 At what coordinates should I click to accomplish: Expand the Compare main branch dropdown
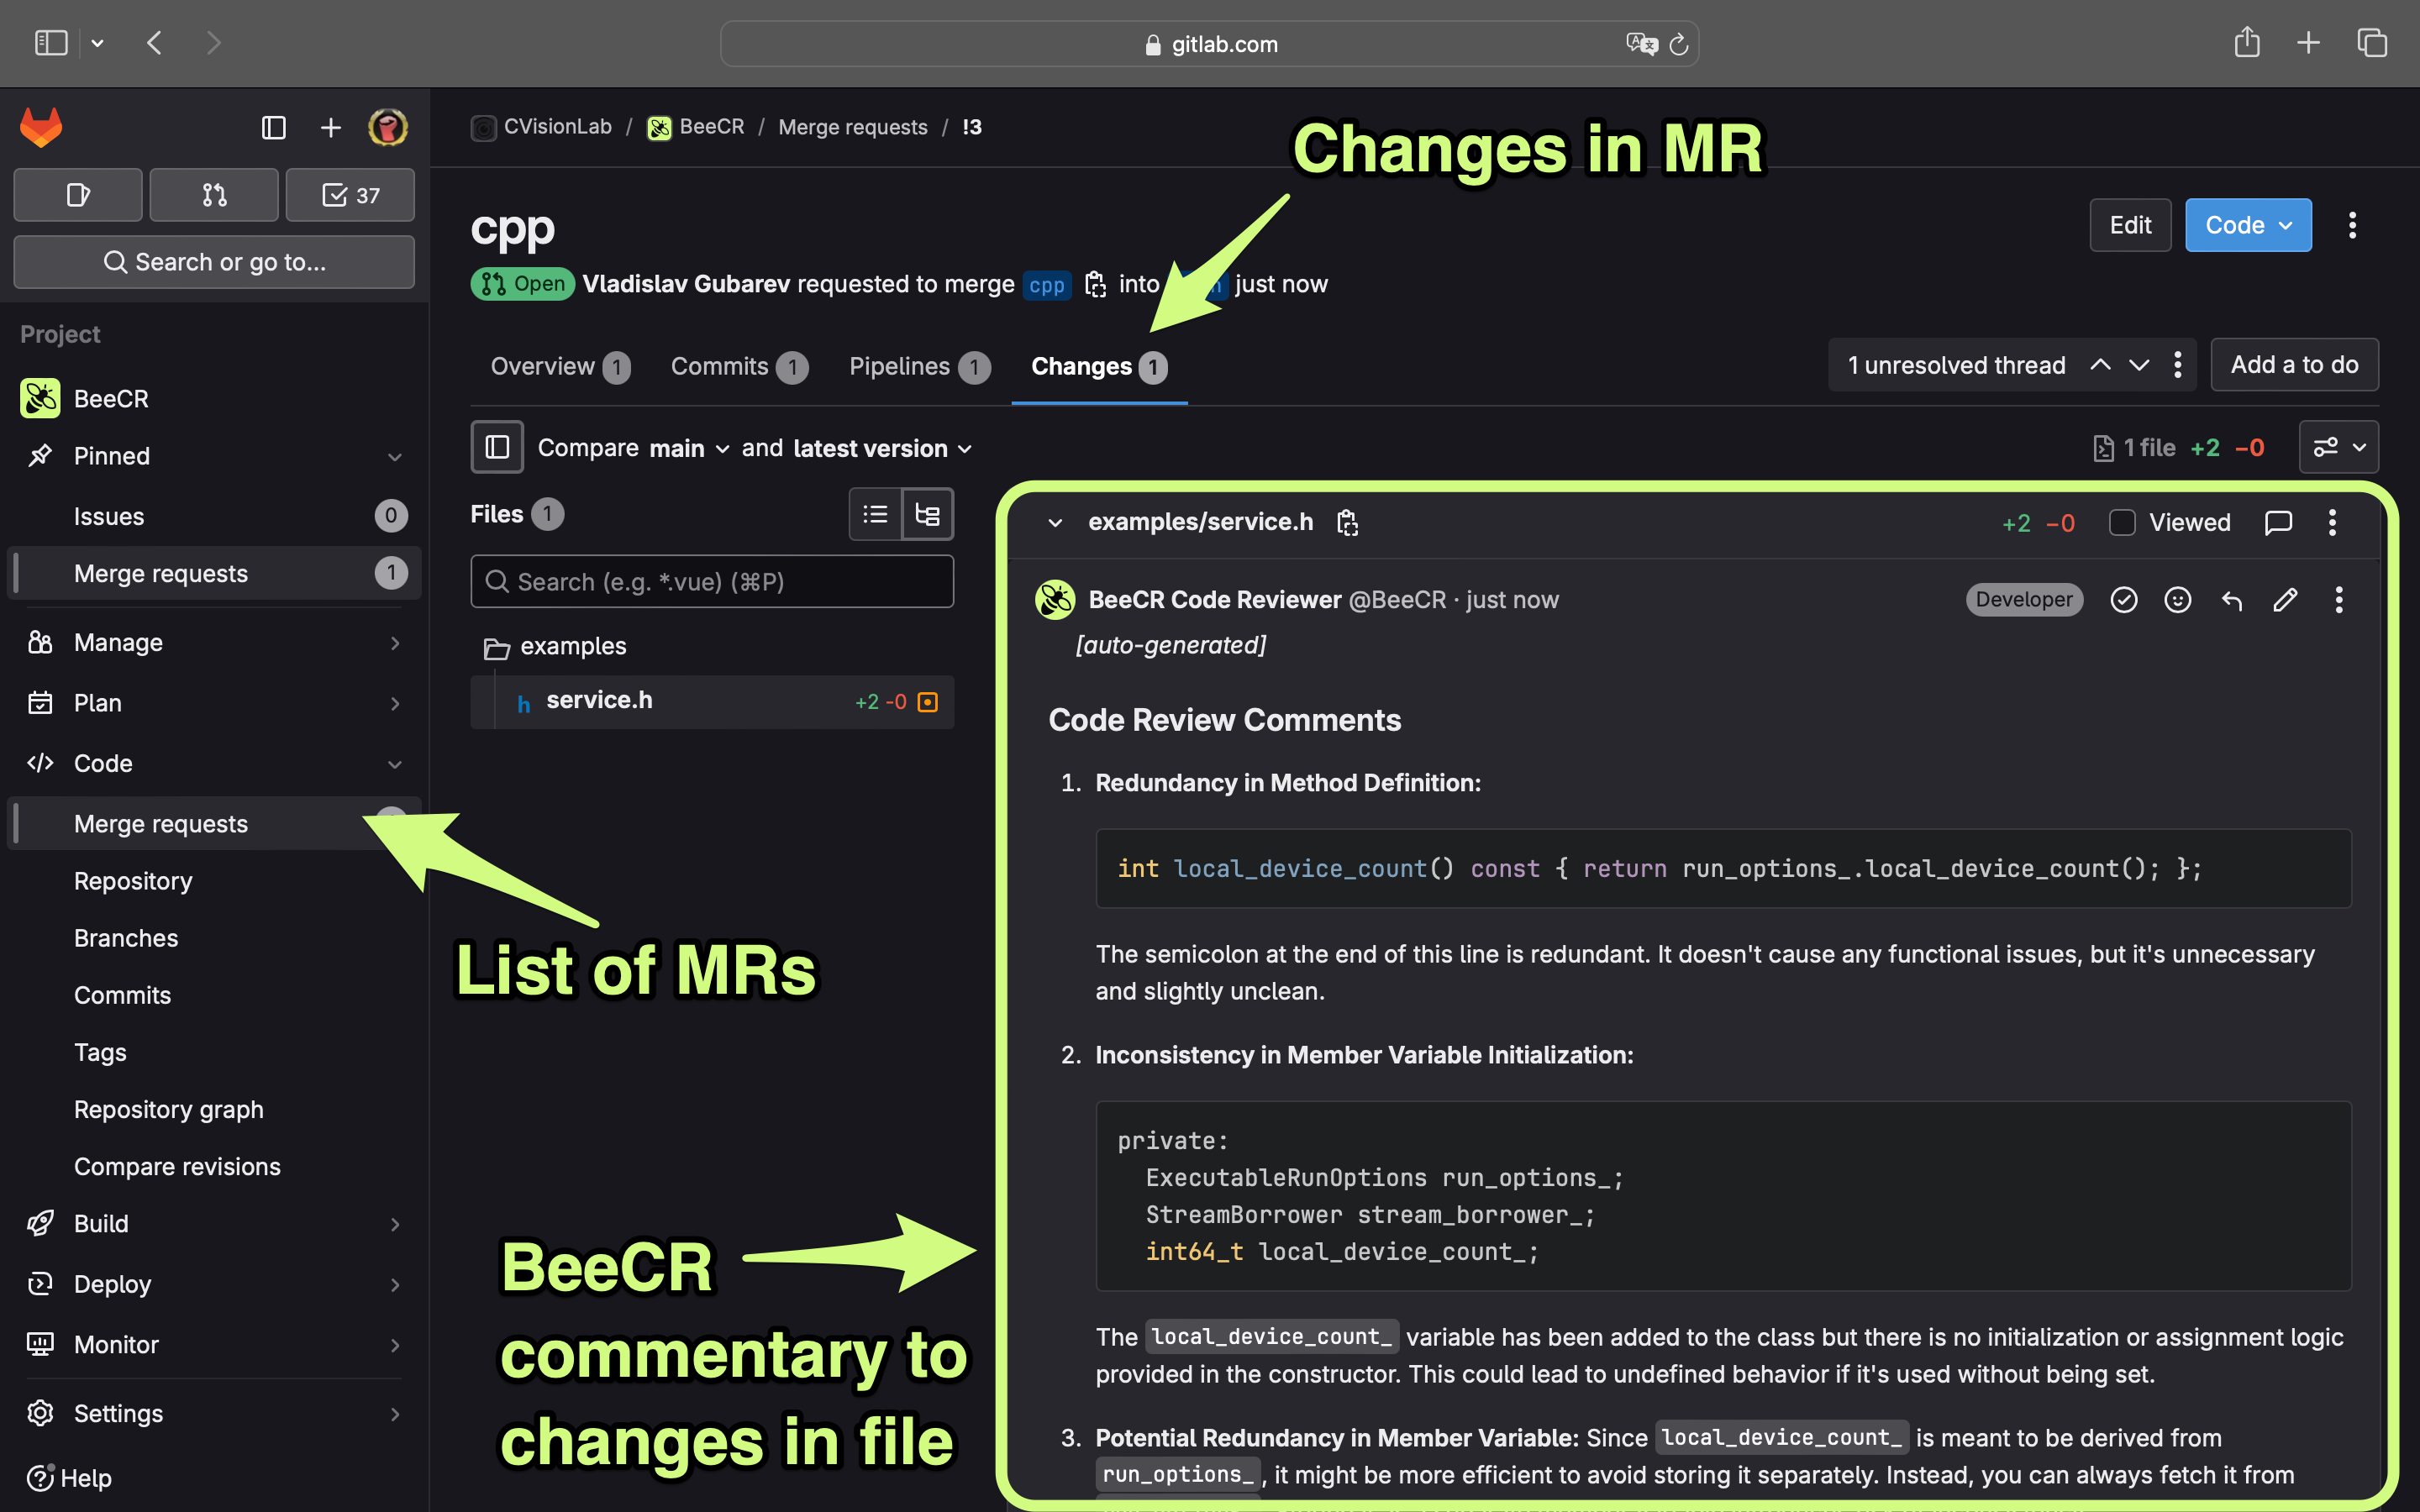coord(688,448)
